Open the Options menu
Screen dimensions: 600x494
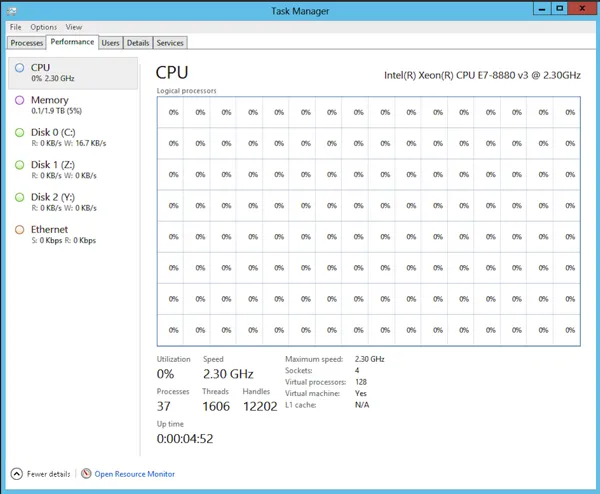pos(44,27)
